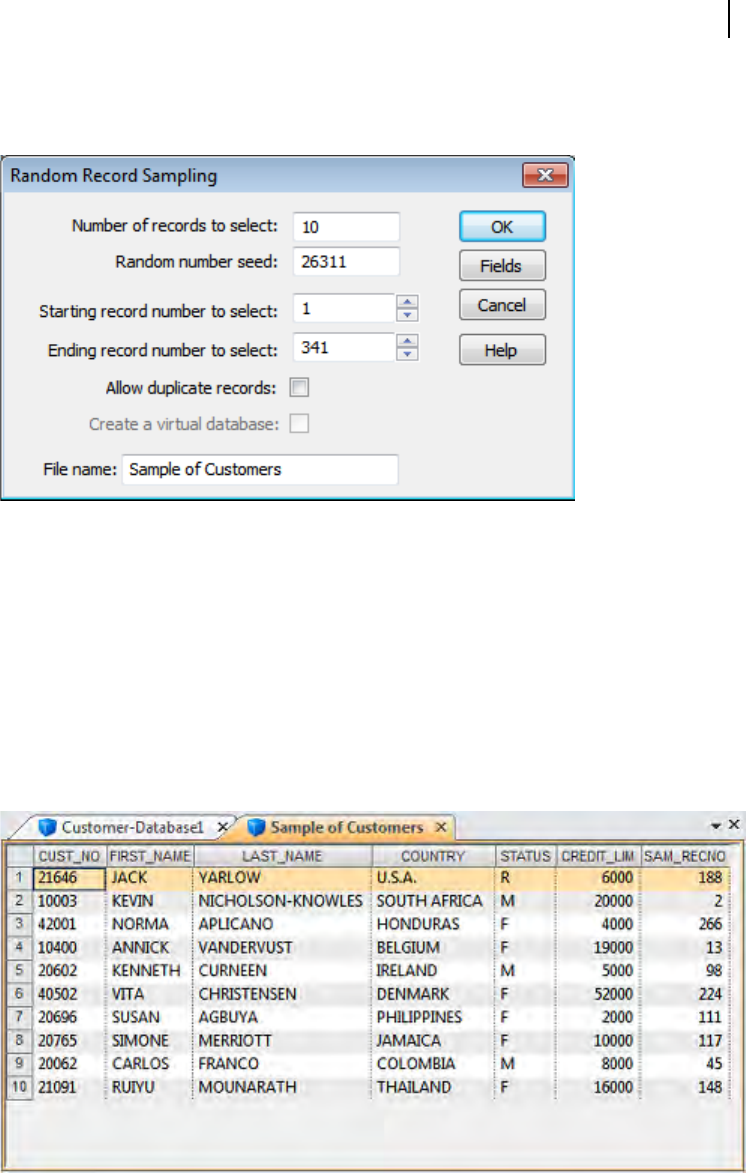Click SAM_RECNO cell 266
This screenshot has height=1173, width=746.
point(685,924)
